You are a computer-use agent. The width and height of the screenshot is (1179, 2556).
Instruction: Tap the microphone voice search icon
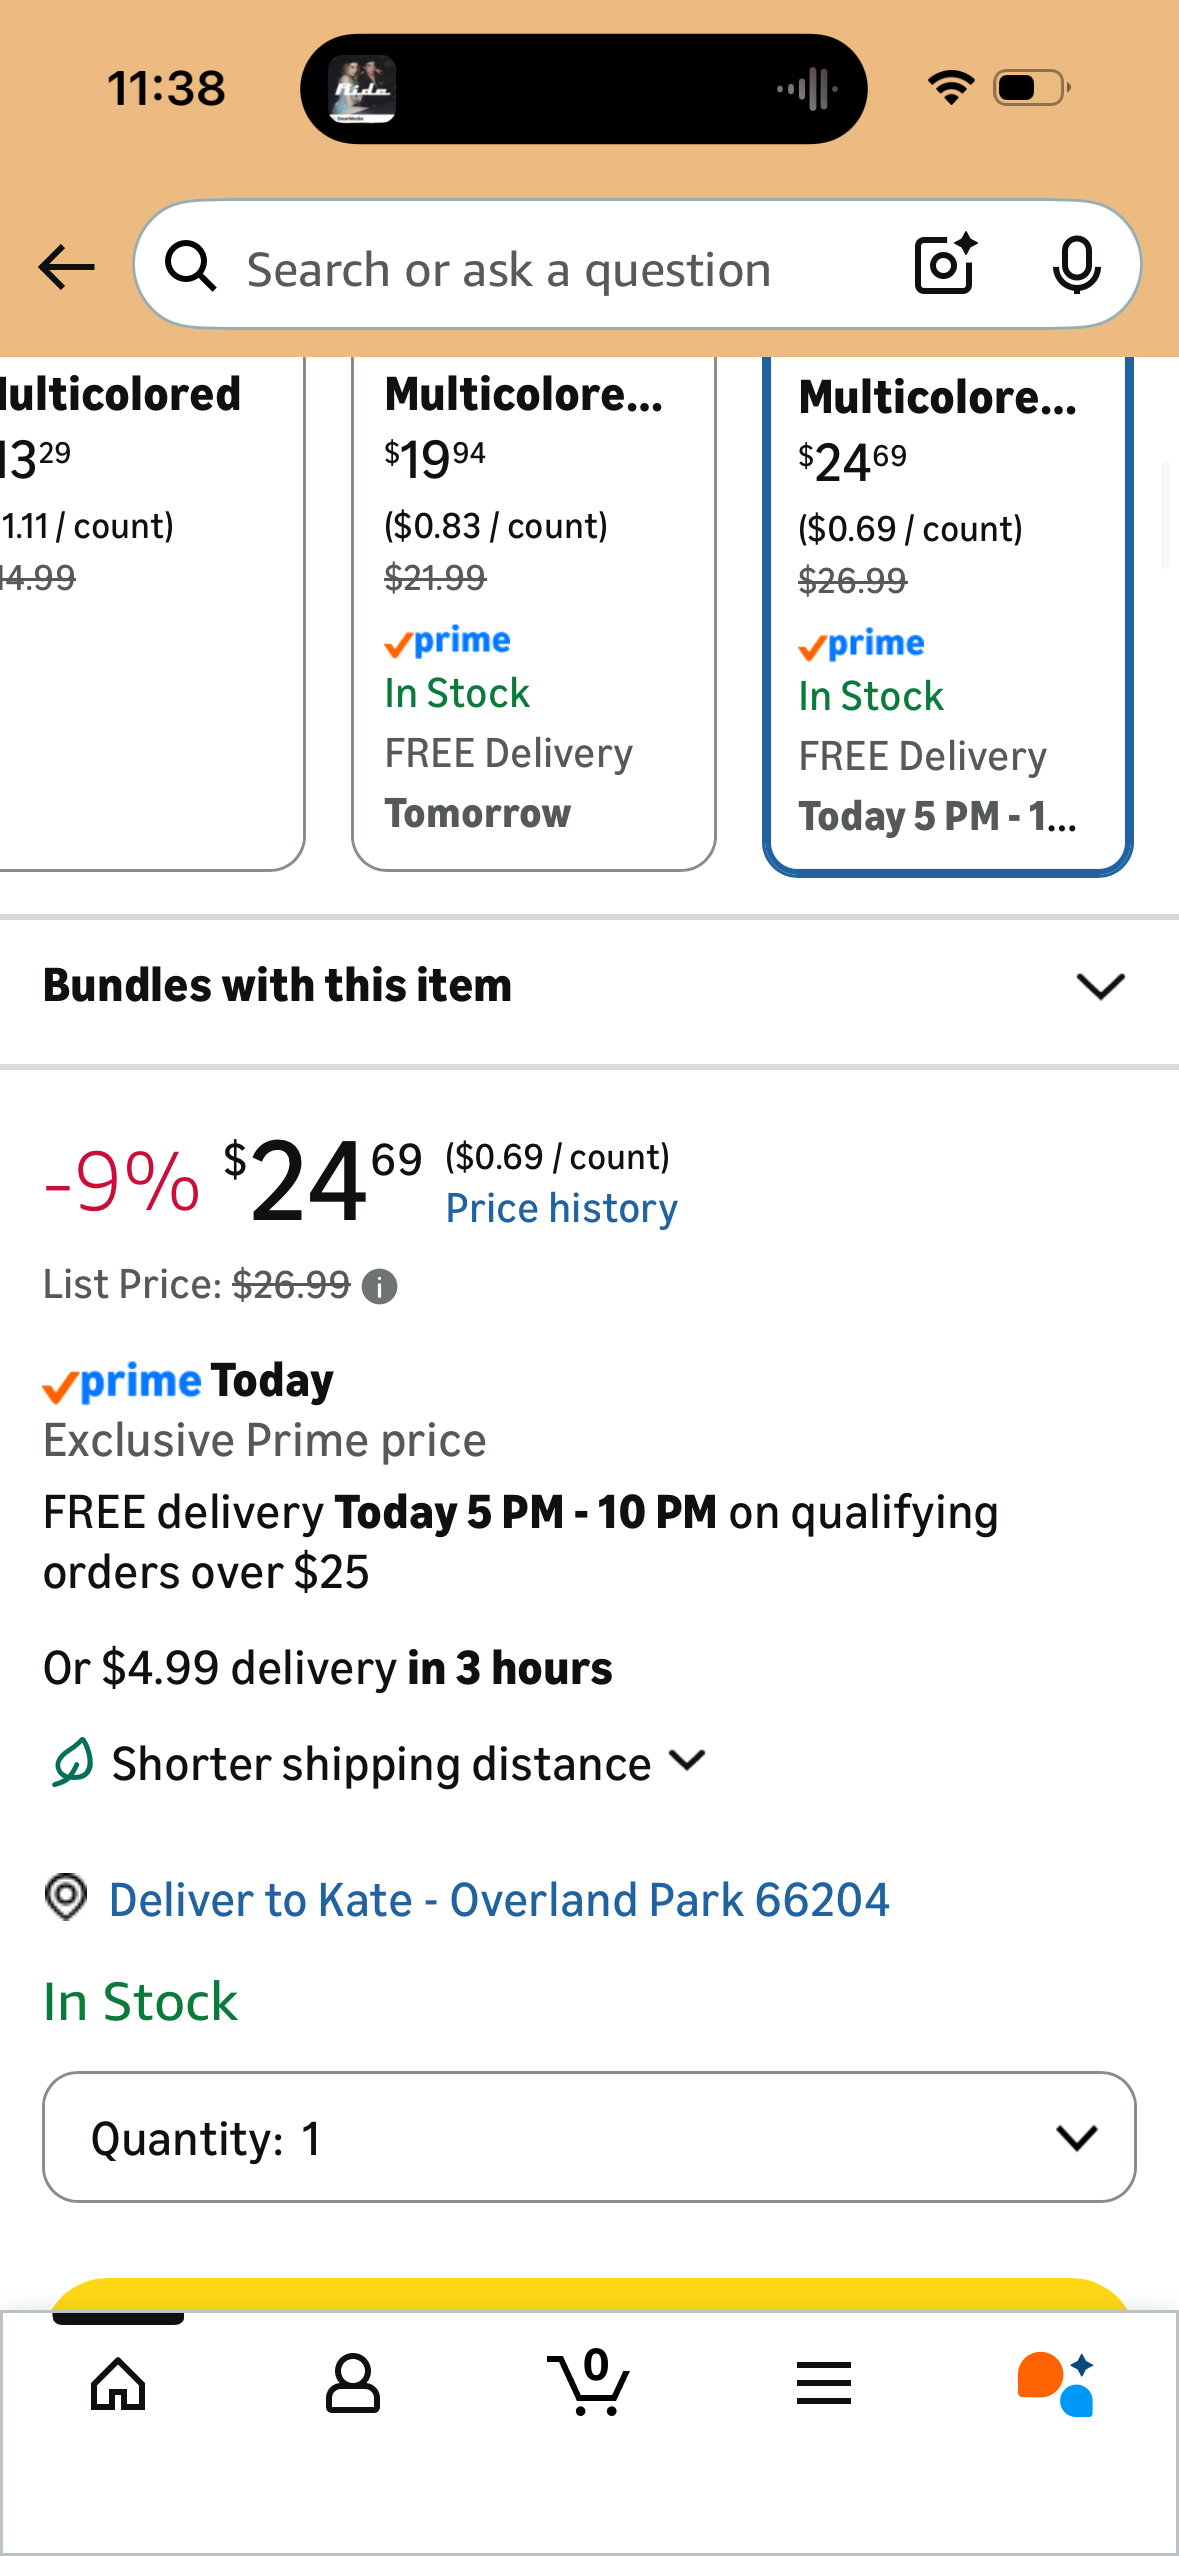1076,266
